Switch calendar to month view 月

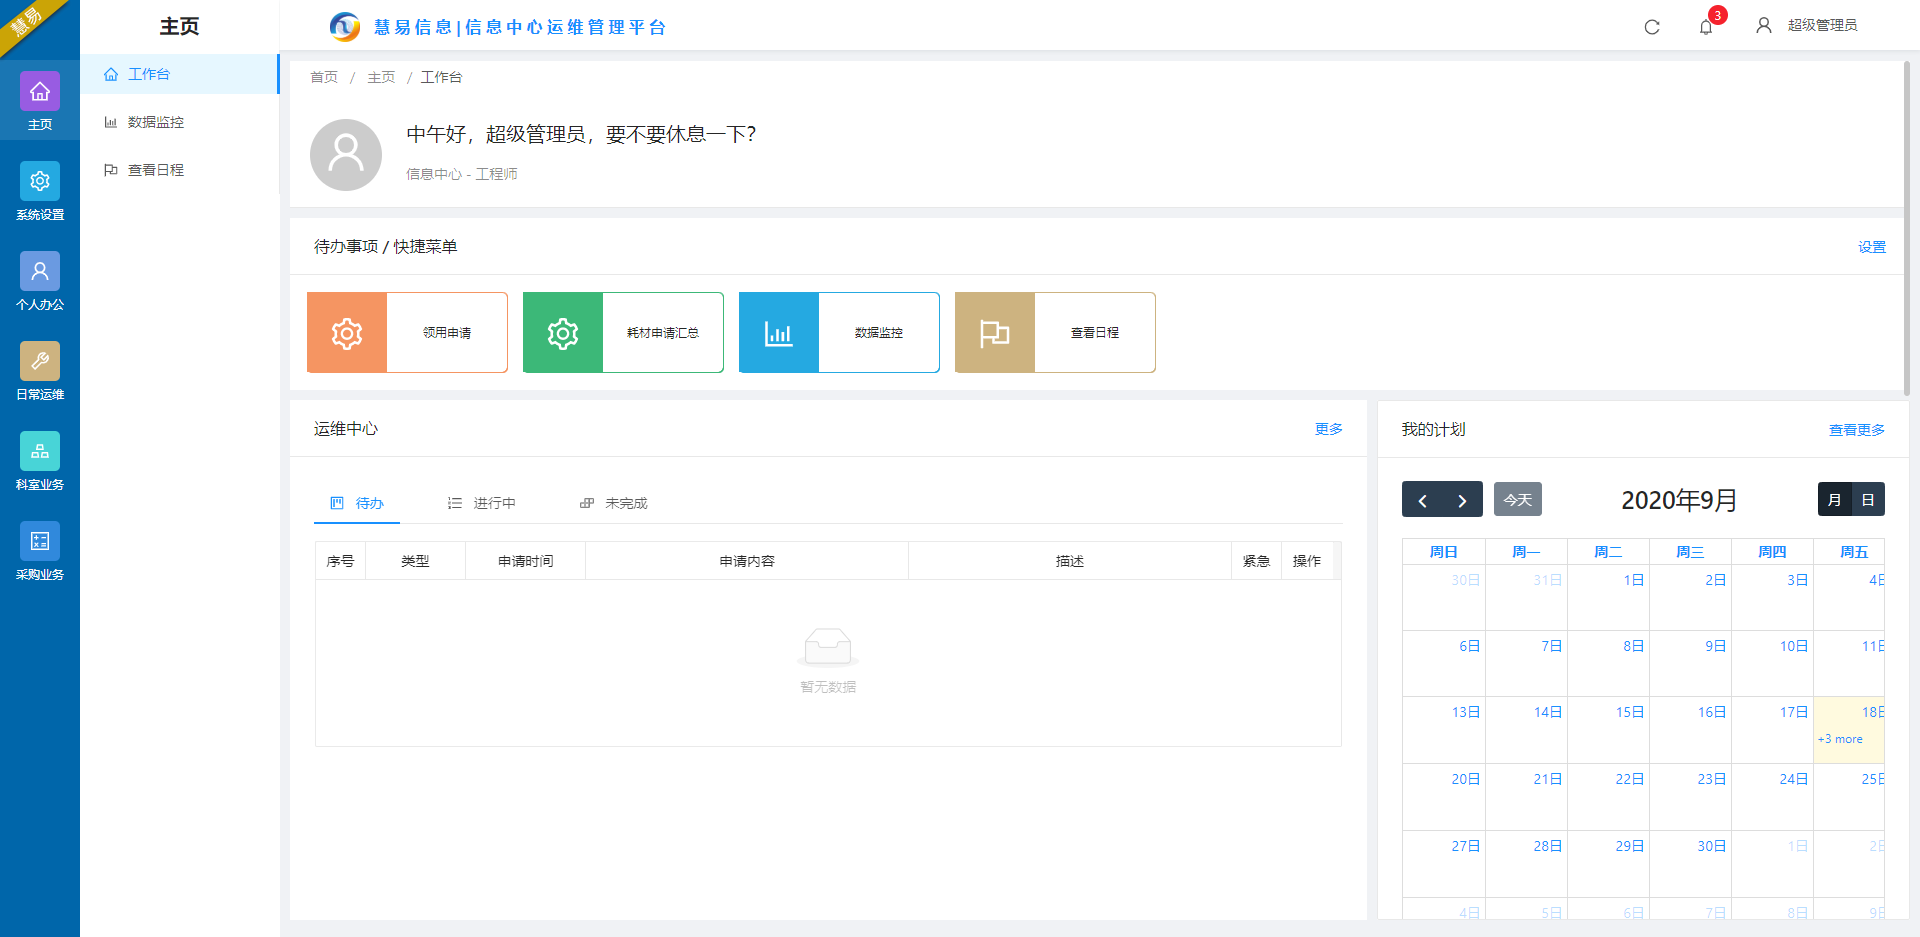click(x=1834, y=500)
